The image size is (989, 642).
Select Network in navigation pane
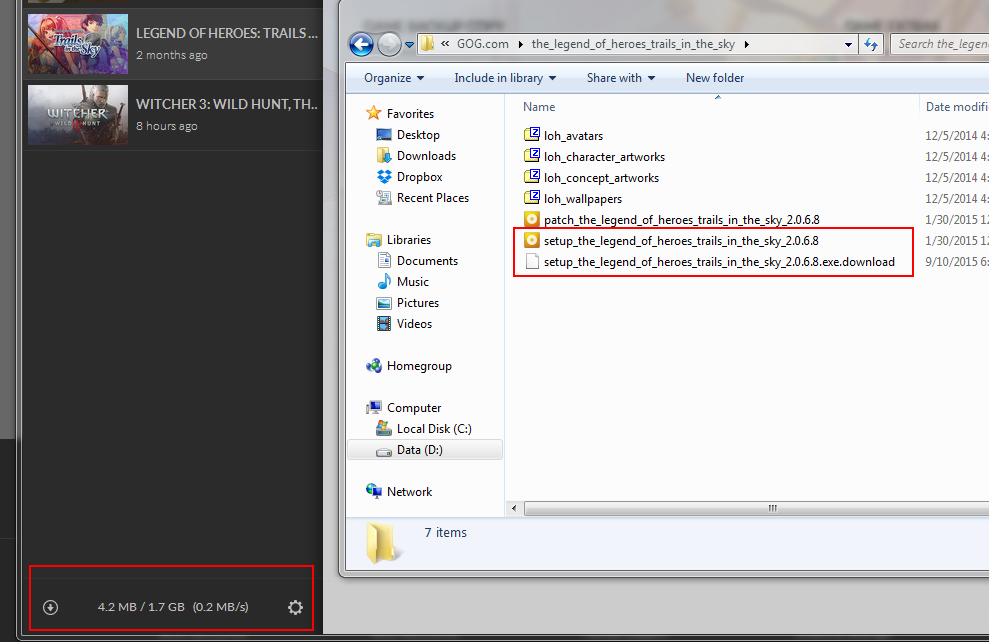click(409, 491)
